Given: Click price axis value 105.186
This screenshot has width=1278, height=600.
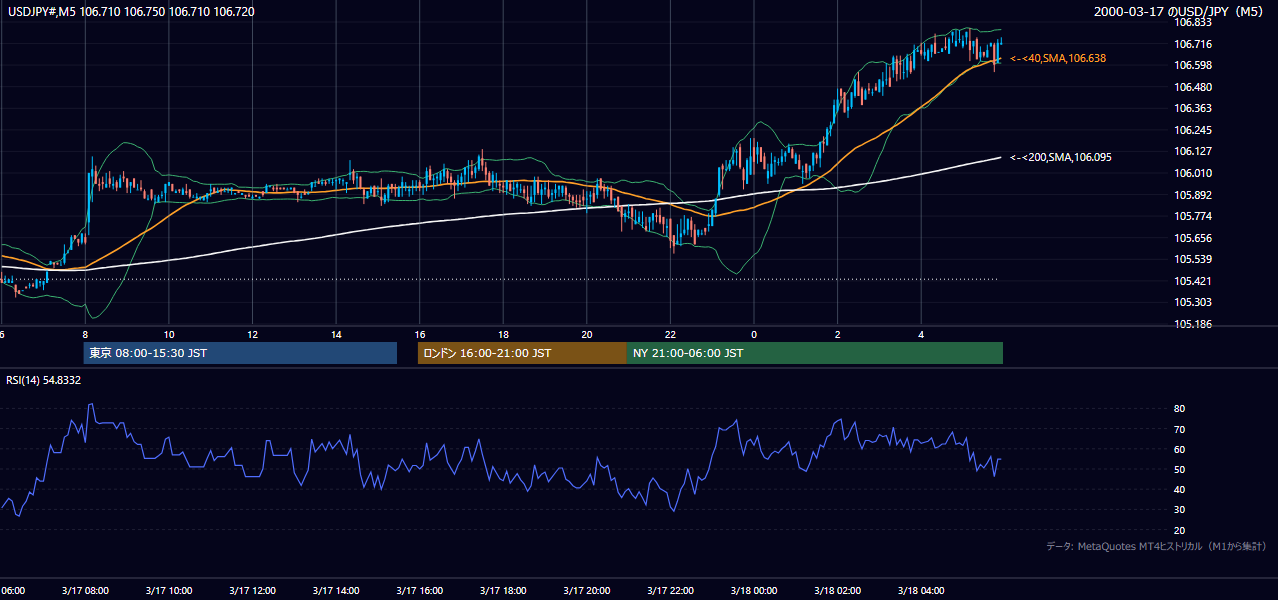Looking at the screenshot, I should (1192, 325).
